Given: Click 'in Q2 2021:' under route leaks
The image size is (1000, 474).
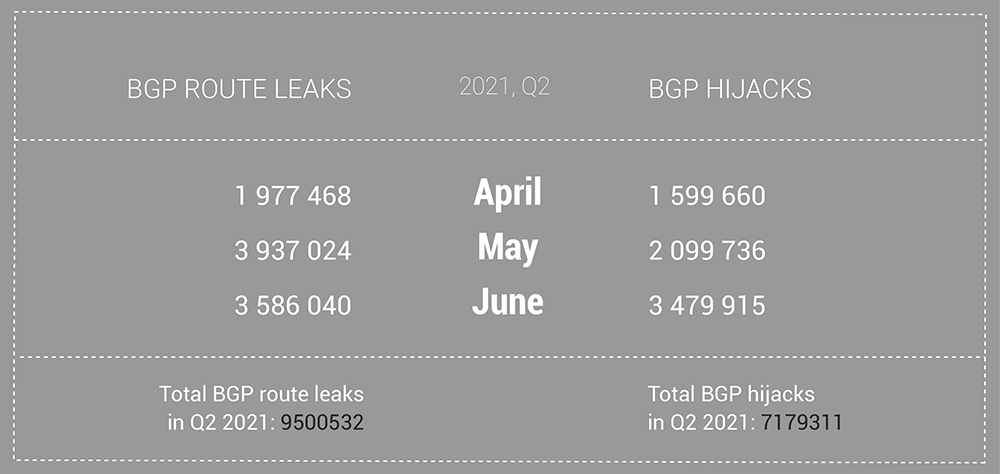Looking at the screenshot, I should (x=221, y=422).
